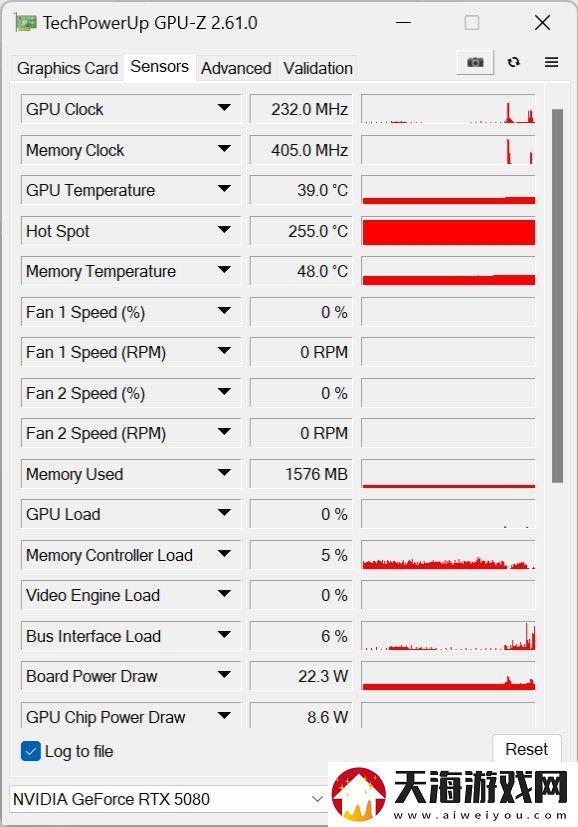Click the Memory Controller Load graph
578x827 pixels.
[x=448, y=555]
